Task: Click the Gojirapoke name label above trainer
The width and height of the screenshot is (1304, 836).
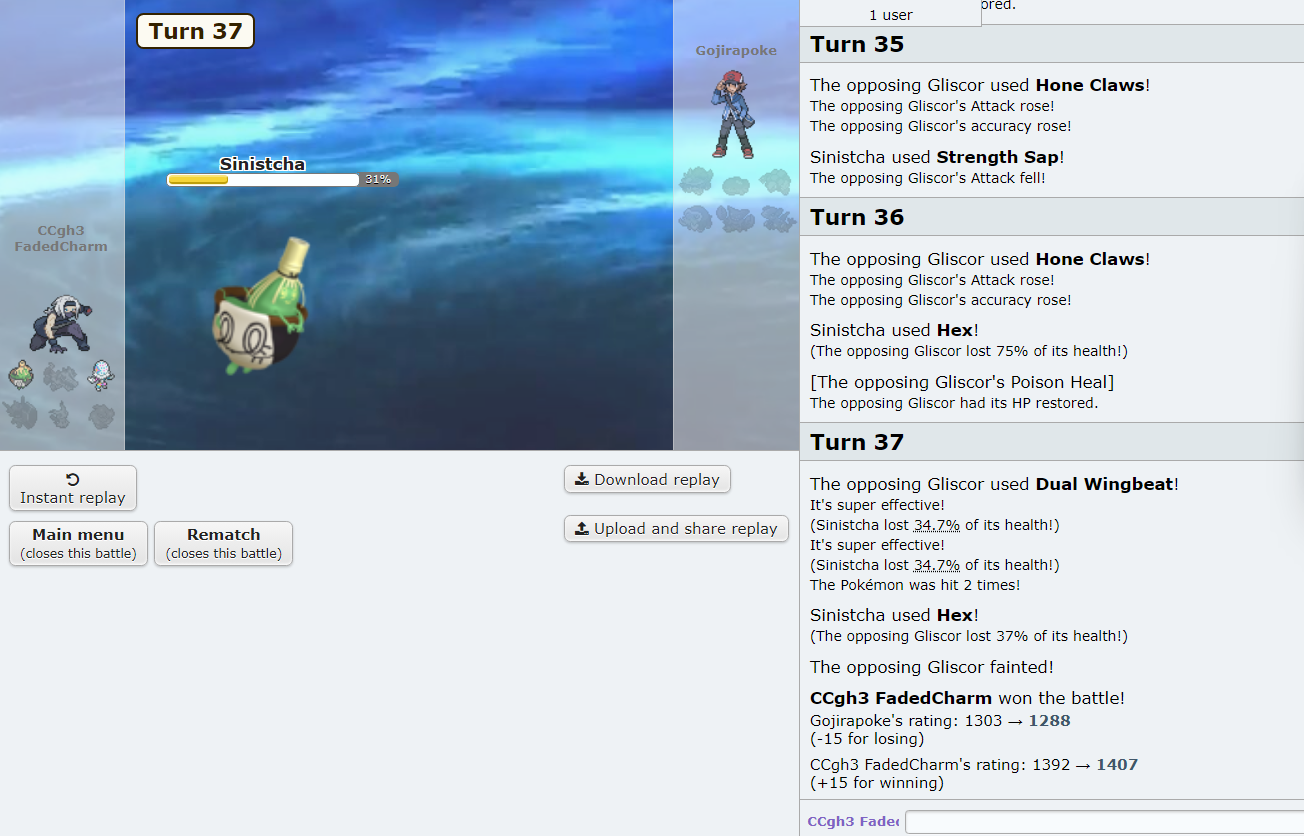Action: point(736,50)
